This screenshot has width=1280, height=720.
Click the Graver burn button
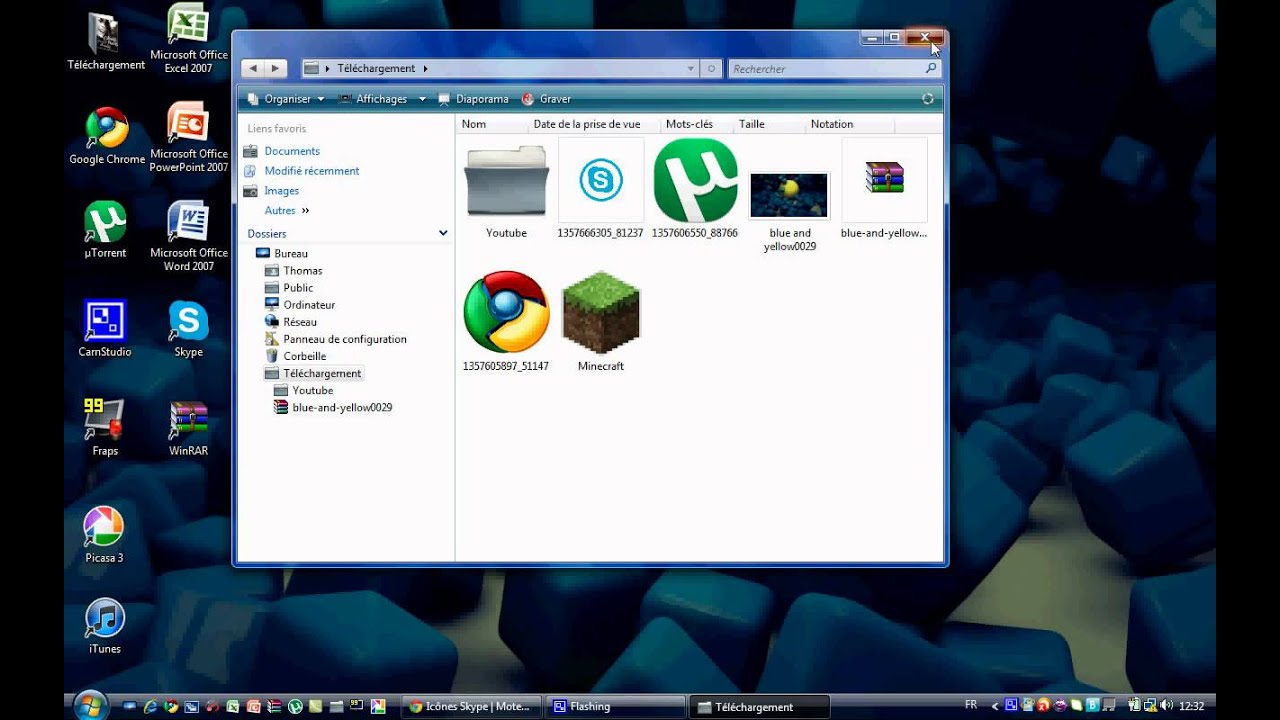(546, 99)
